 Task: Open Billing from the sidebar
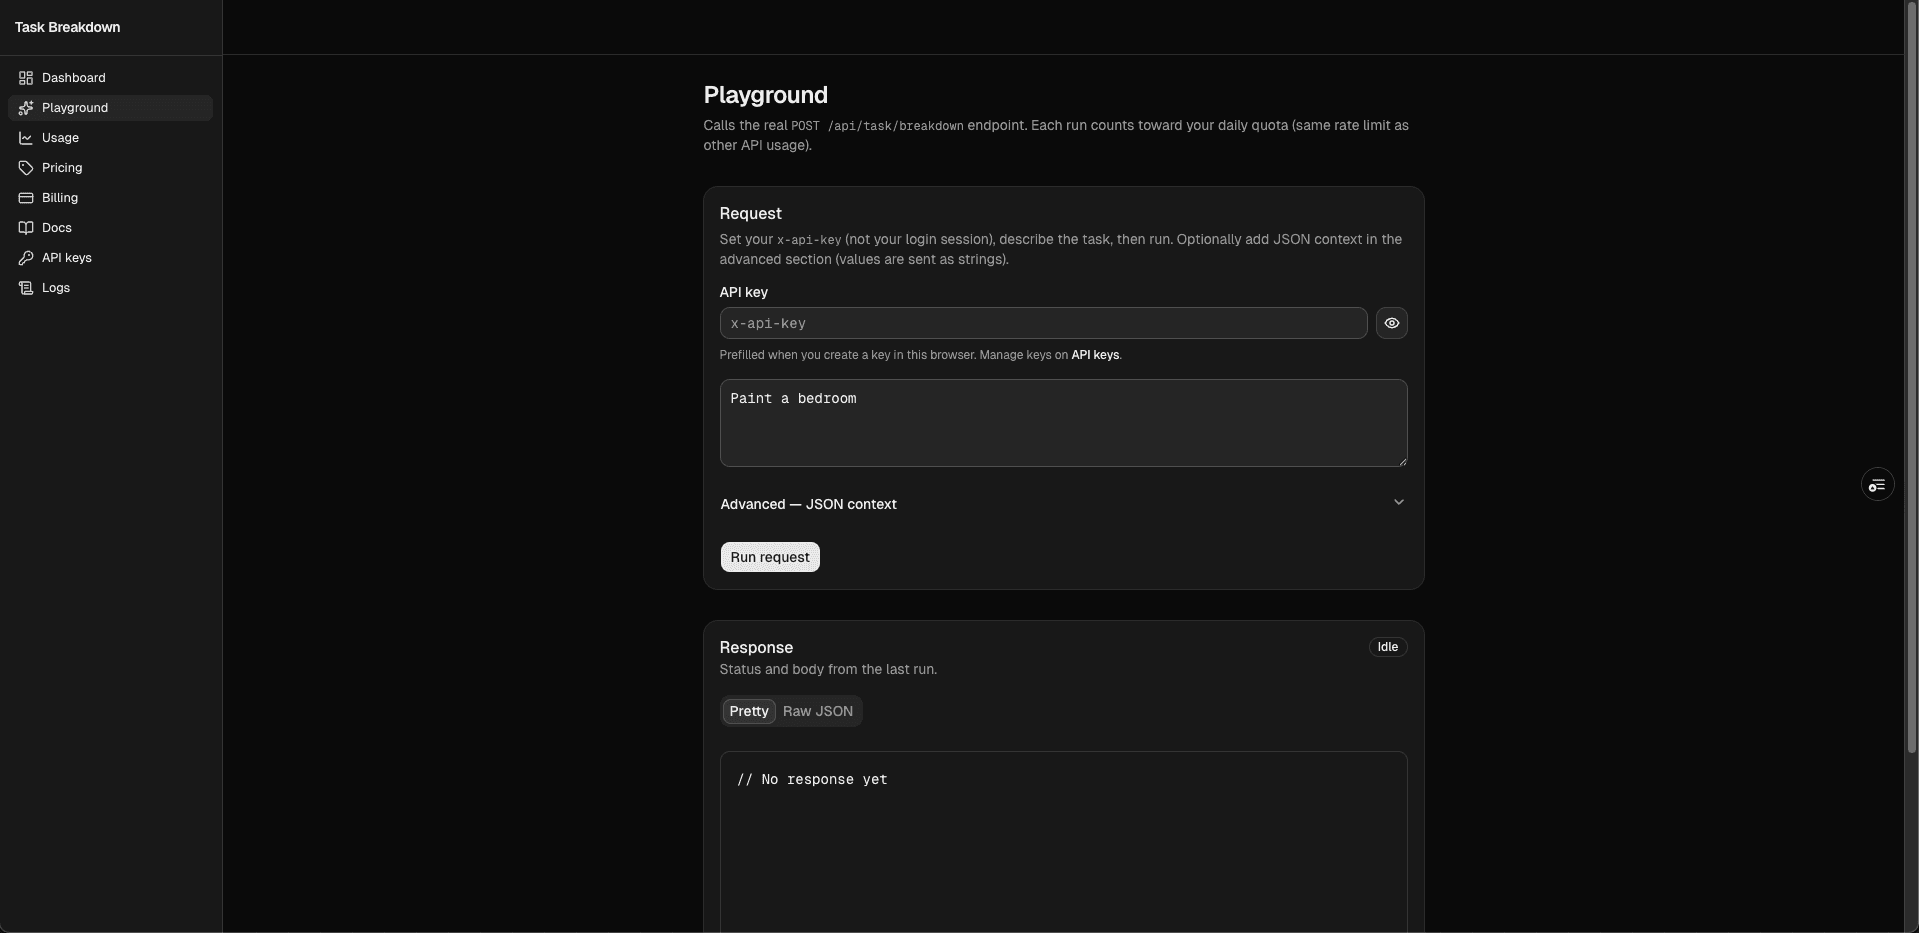60,198
